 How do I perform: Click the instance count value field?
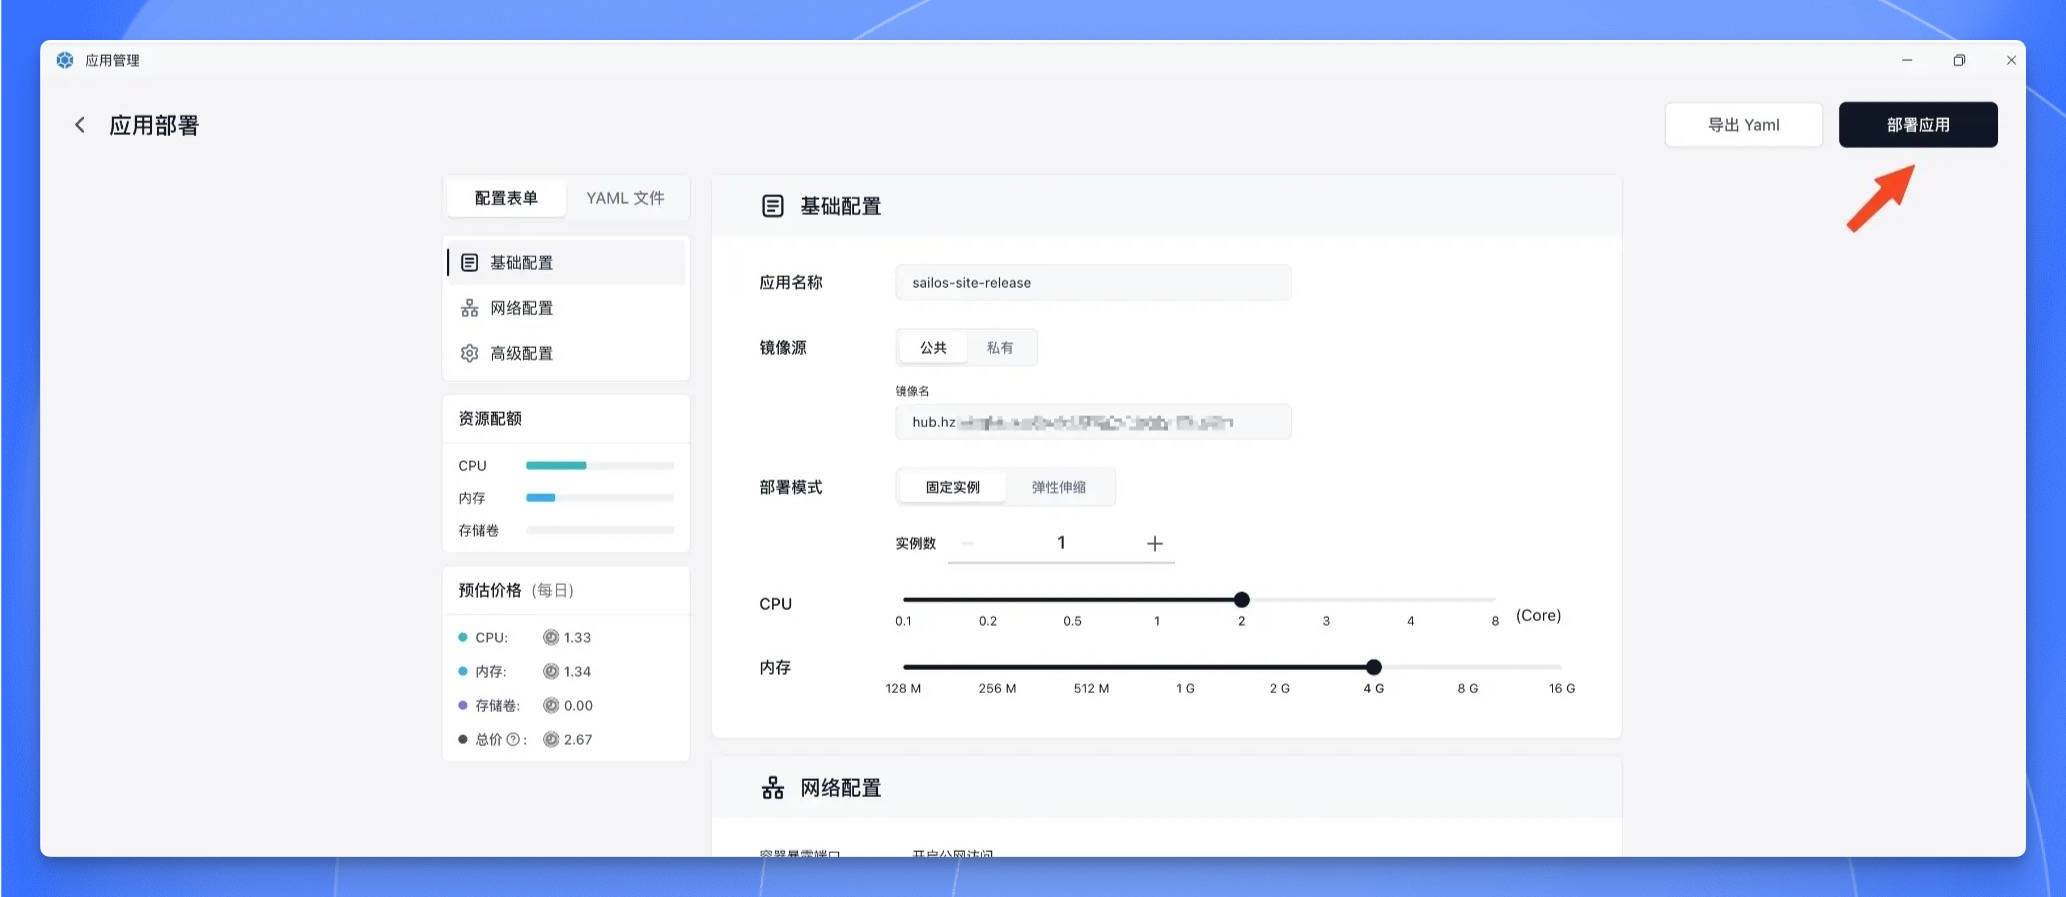[1061, 543]
